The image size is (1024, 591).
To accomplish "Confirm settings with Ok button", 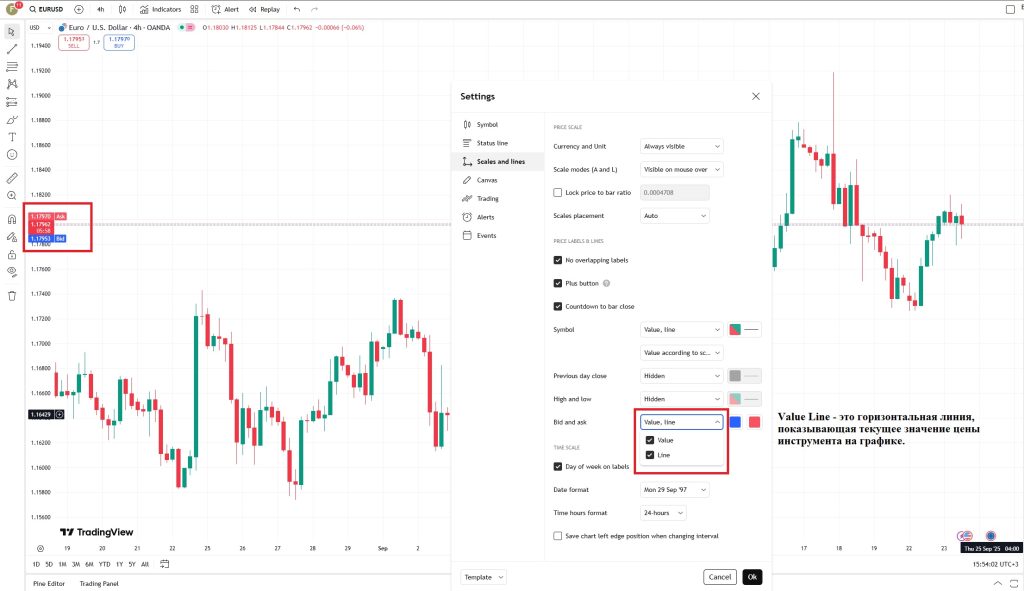I will coord(752,577).
